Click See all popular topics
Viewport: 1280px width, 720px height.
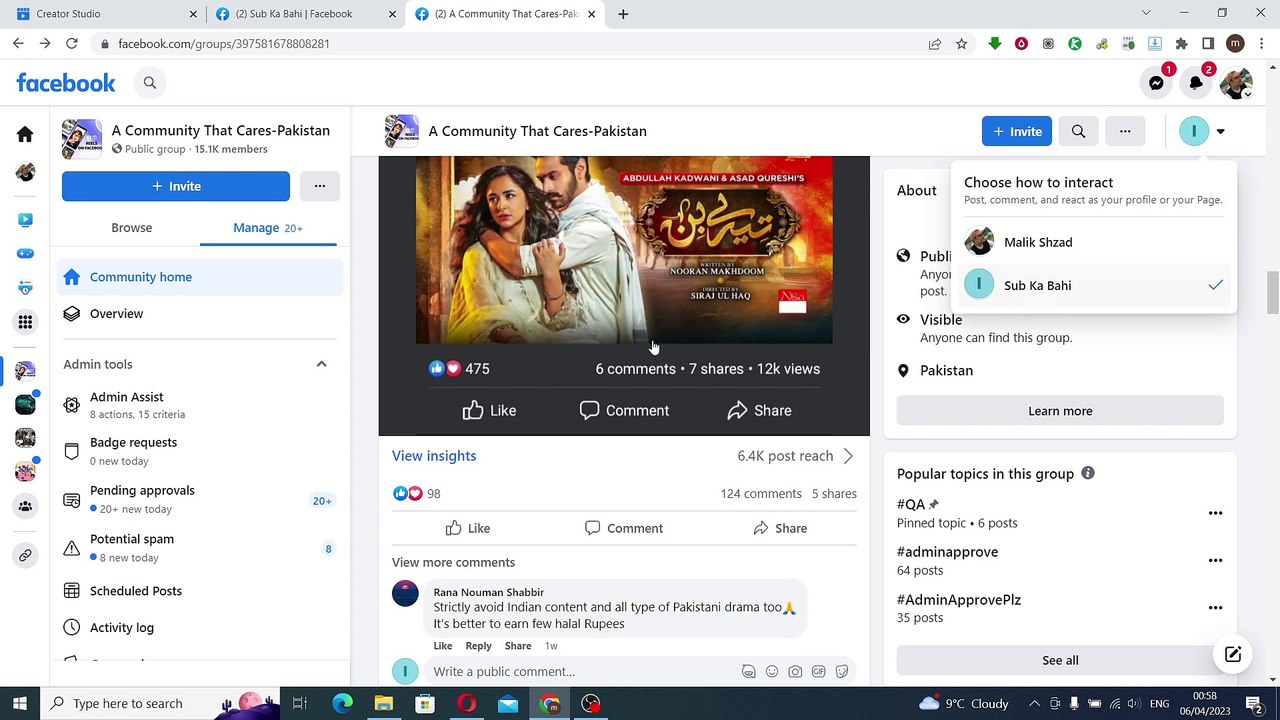tap(1060, 660)
